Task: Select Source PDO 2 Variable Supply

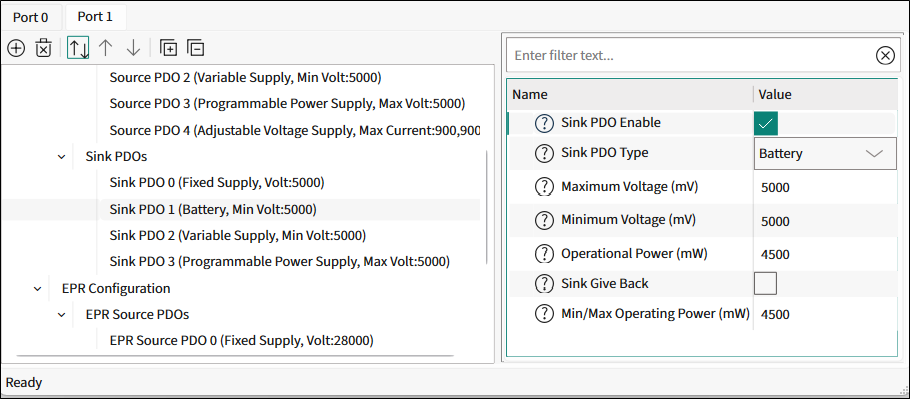Action: click(245, 77)
